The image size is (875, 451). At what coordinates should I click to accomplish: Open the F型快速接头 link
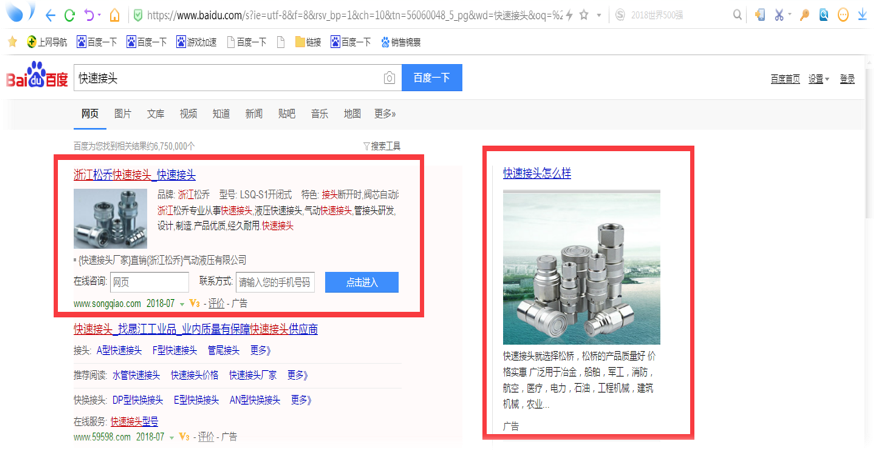point(175,351)
